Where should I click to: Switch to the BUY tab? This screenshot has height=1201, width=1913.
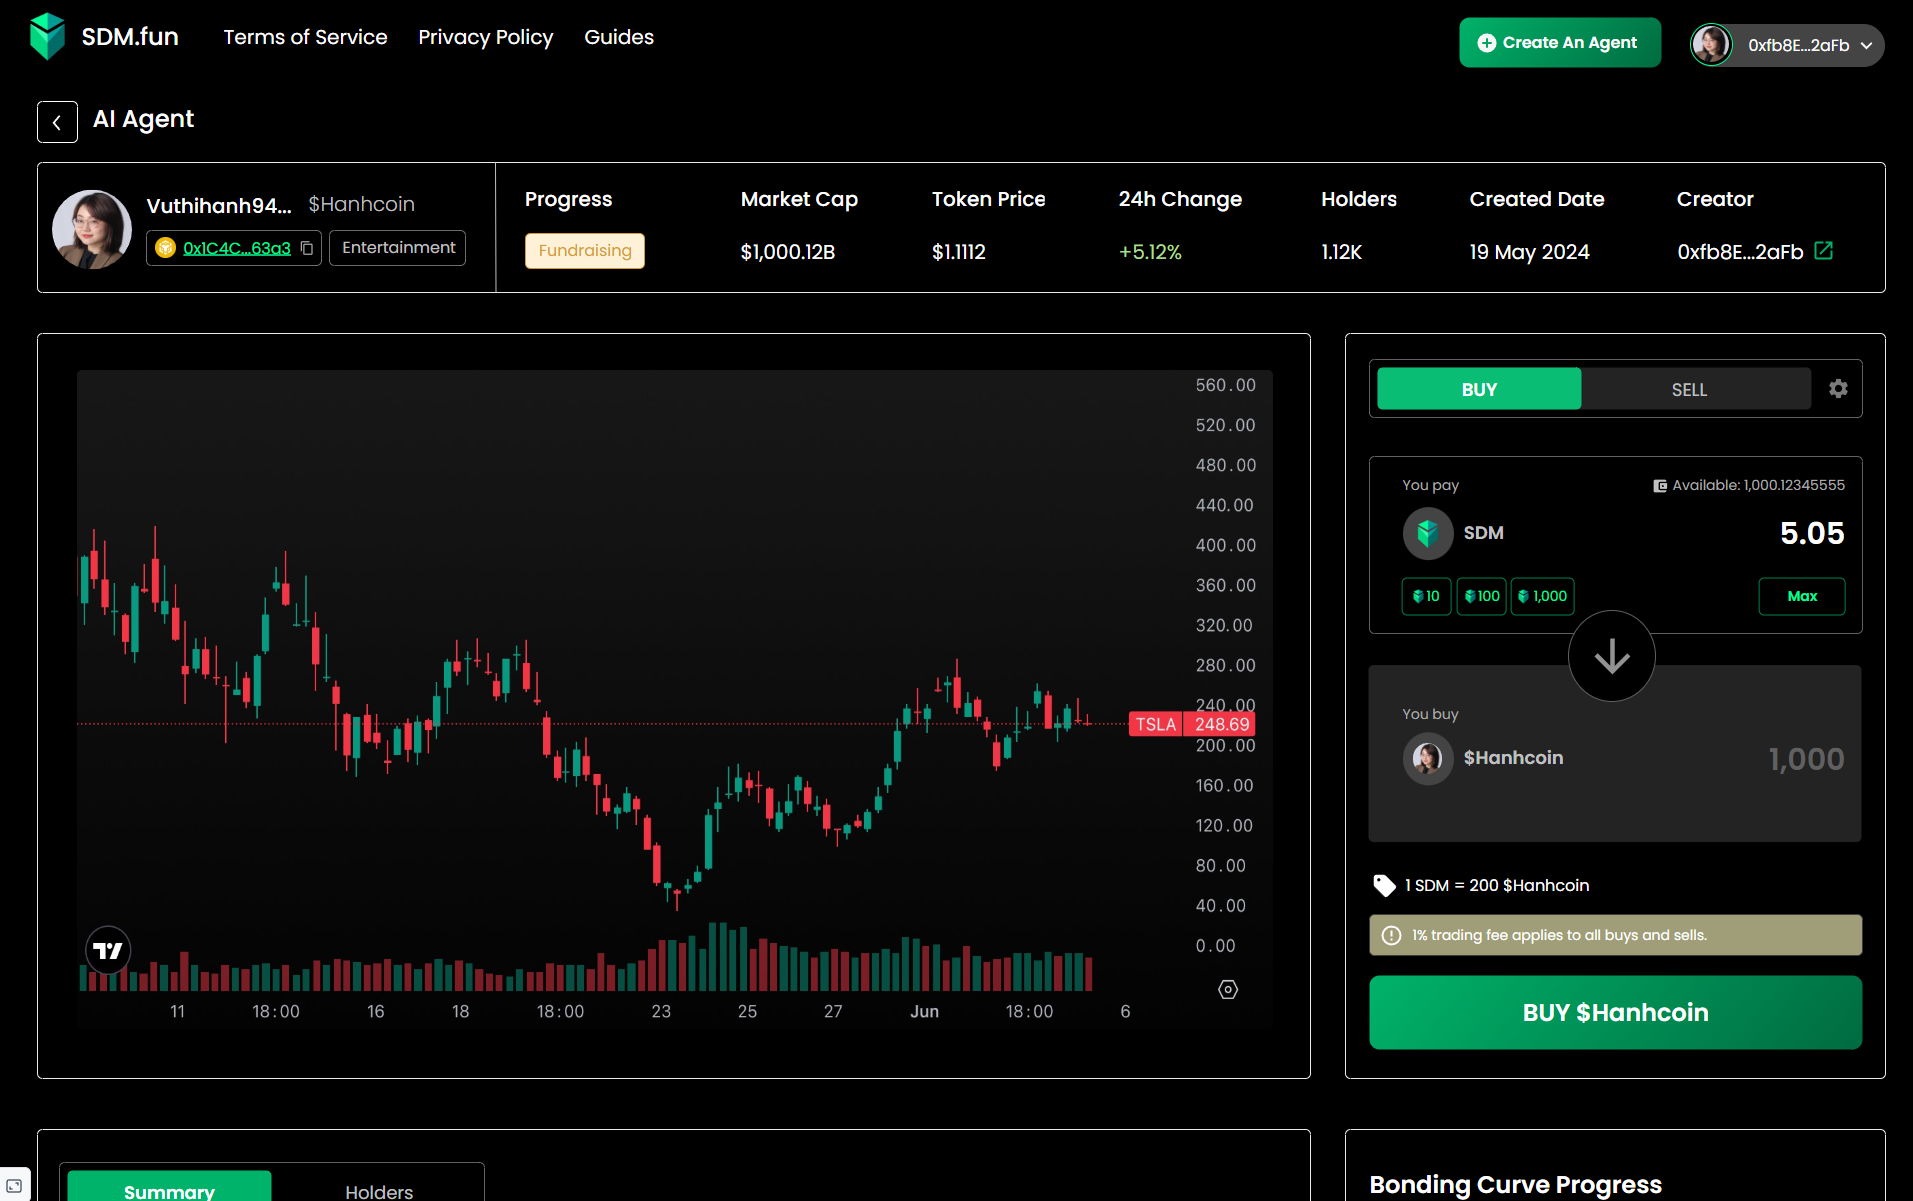click(x=1479, y=389)
